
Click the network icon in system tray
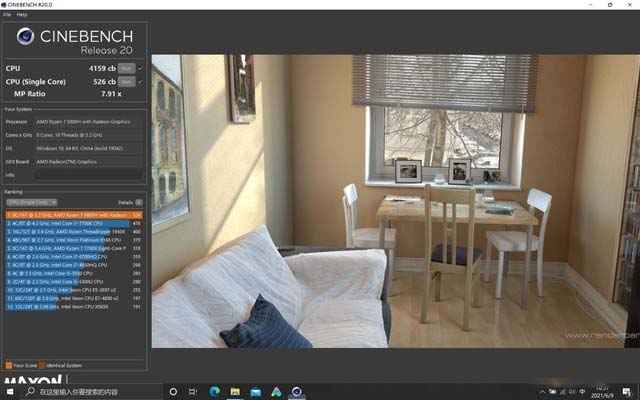click(562, 392)
